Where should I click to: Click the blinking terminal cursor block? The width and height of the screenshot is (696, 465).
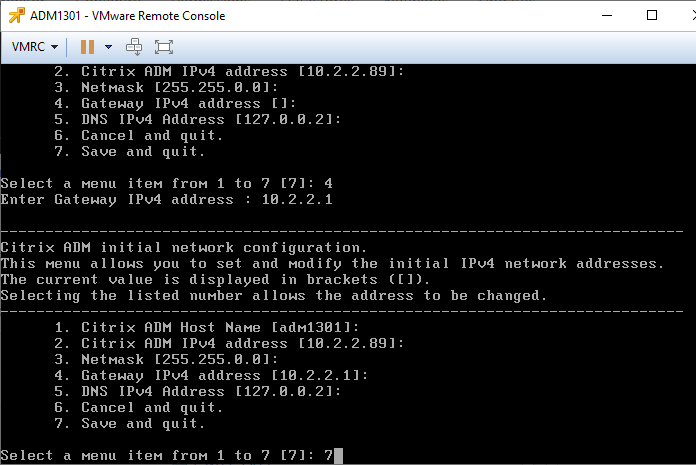(338, 456)
